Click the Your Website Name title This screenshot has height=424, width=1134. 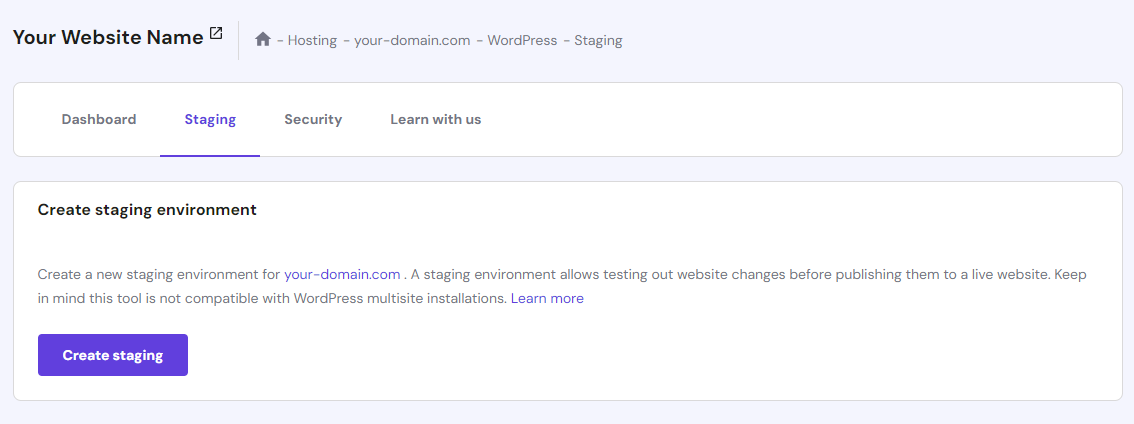tap(108, 38)
